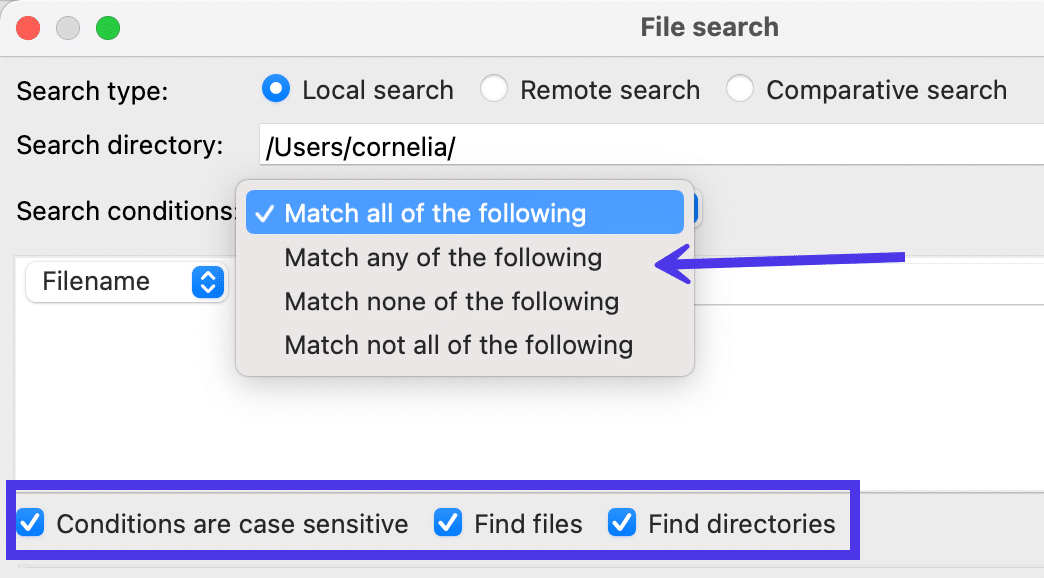This screenshot has width=1044, height=578.
Task: Select Local search mode
Action: tap(275, 89)
